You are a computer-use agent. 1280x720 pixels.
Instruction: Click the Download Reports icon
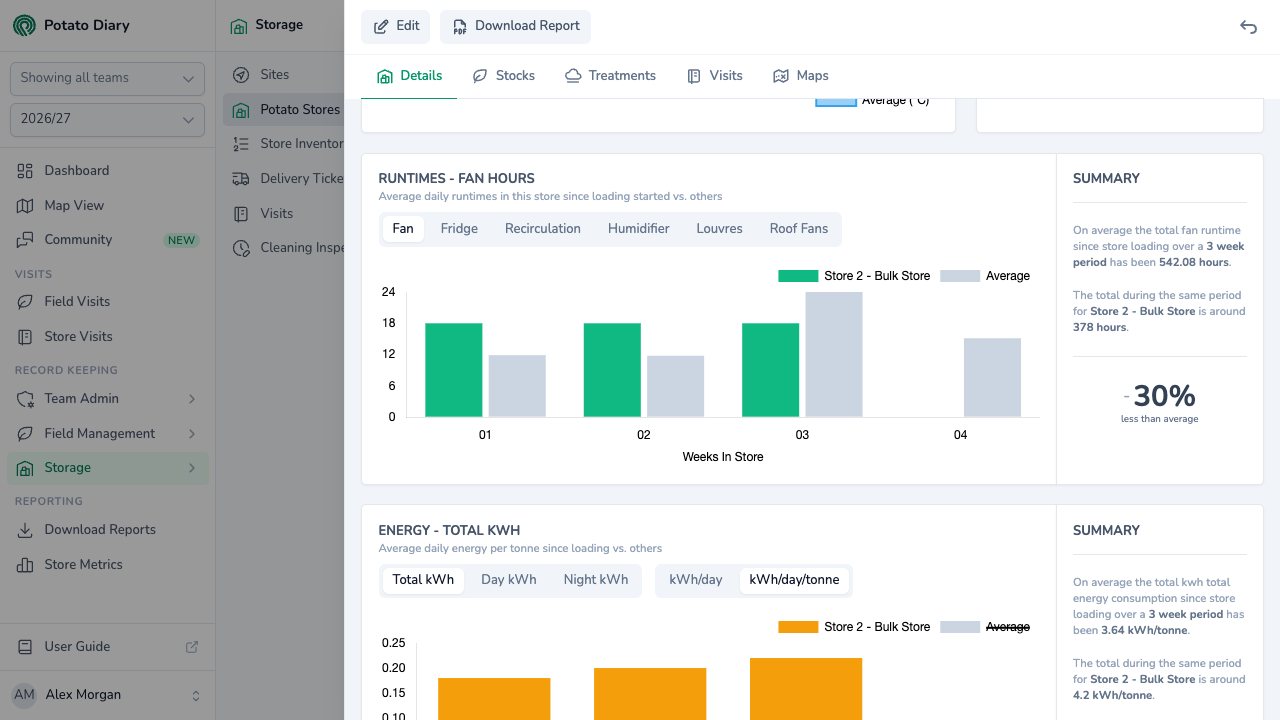tap(25, 530)
